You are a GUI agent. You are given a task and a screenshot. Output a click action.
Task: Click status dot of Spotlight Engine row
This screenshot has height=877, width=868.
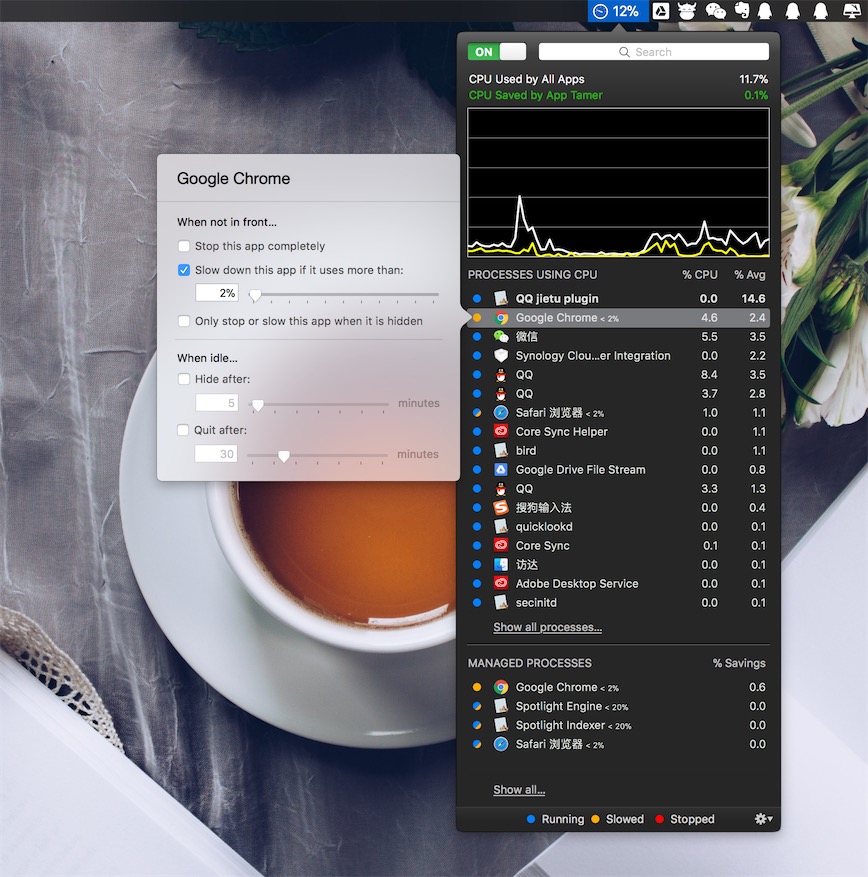pos(477,706)
